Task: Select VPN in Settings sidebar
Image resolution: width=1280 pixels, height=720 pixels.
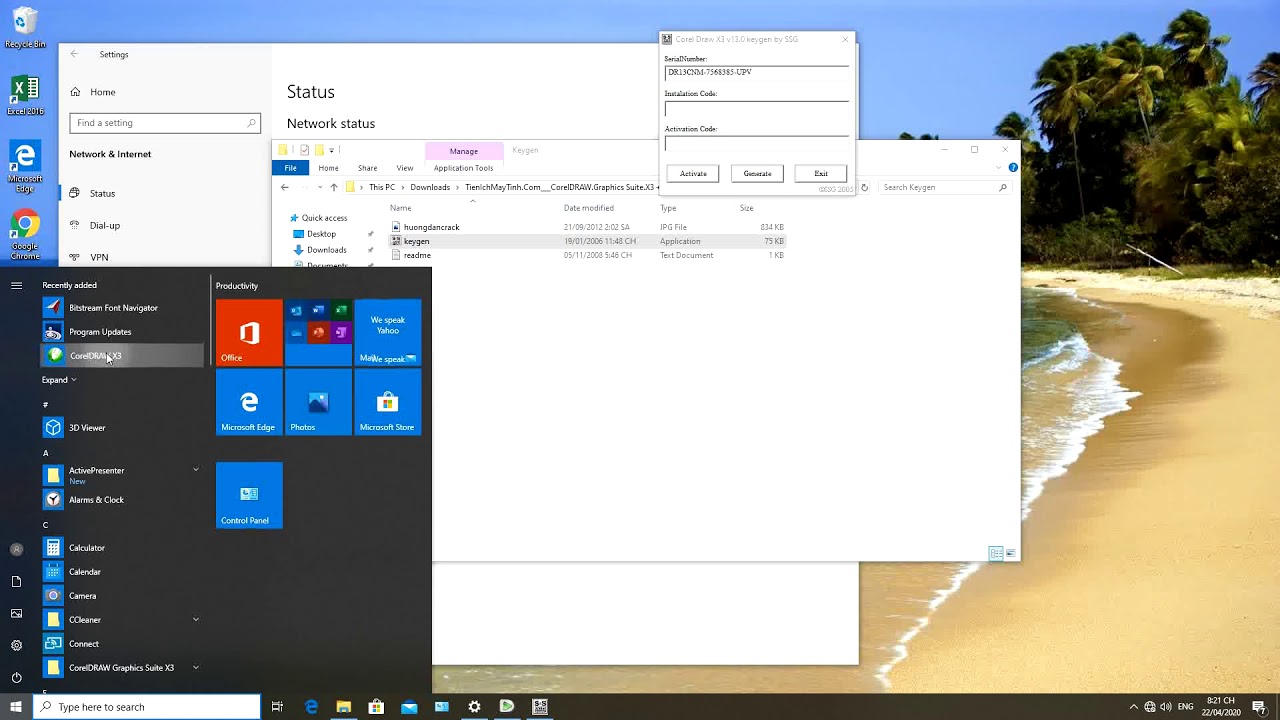Action: click(99, 258)
